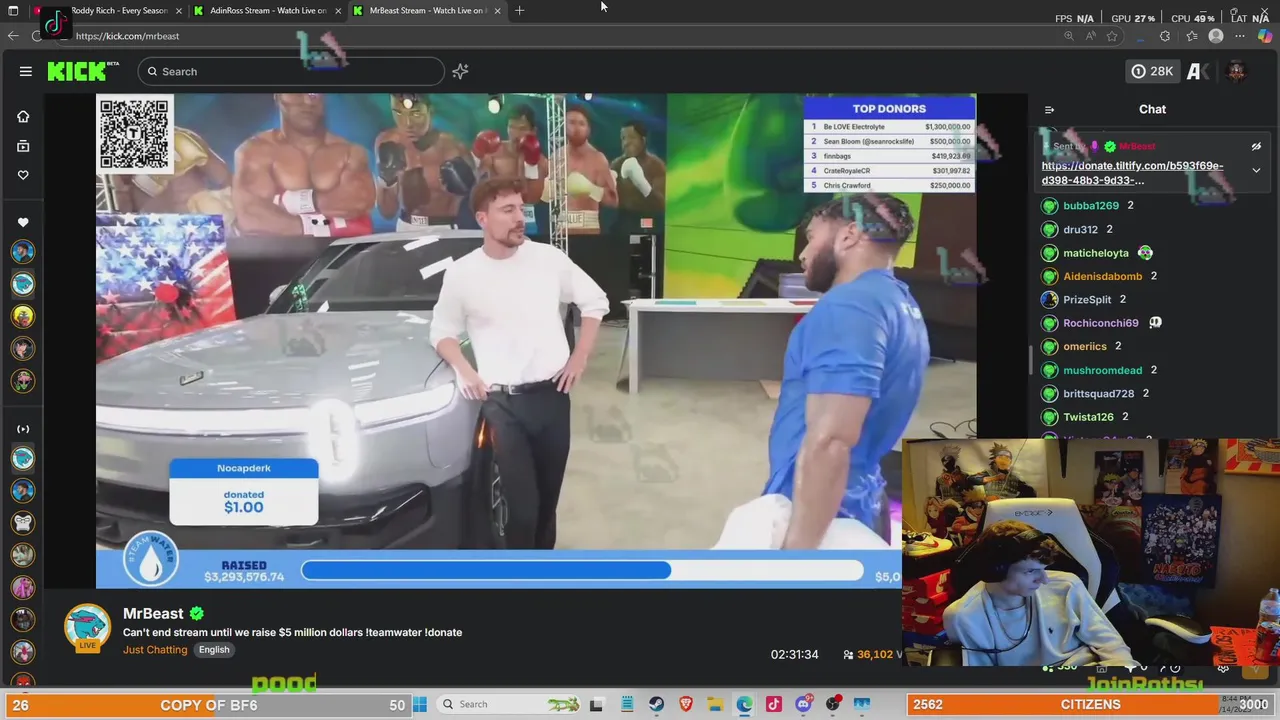The image size is (1280, 720).
Task: Open the 28K points balance button
Action: (1152, 71)
